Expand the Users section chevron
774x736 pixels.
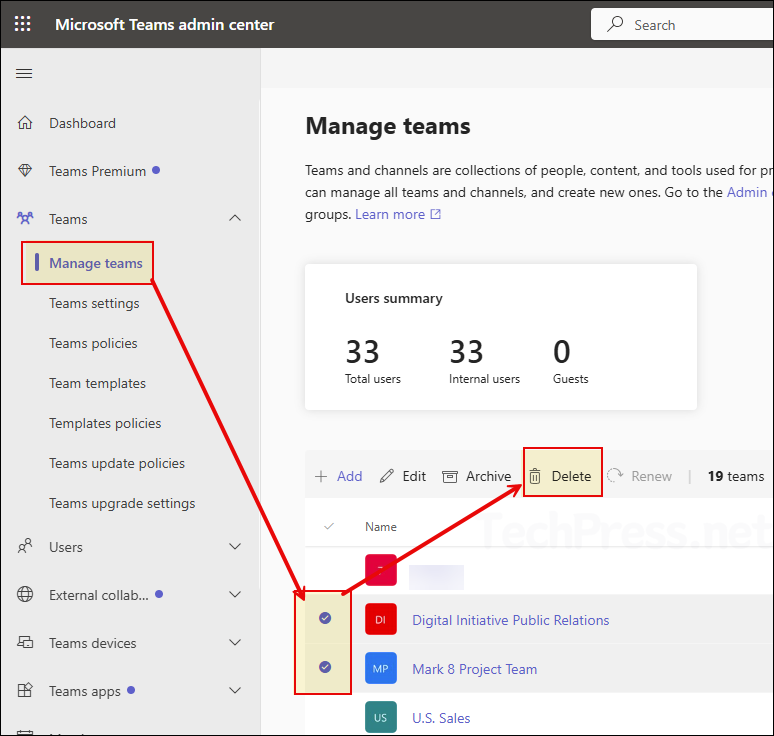(235, 546)
